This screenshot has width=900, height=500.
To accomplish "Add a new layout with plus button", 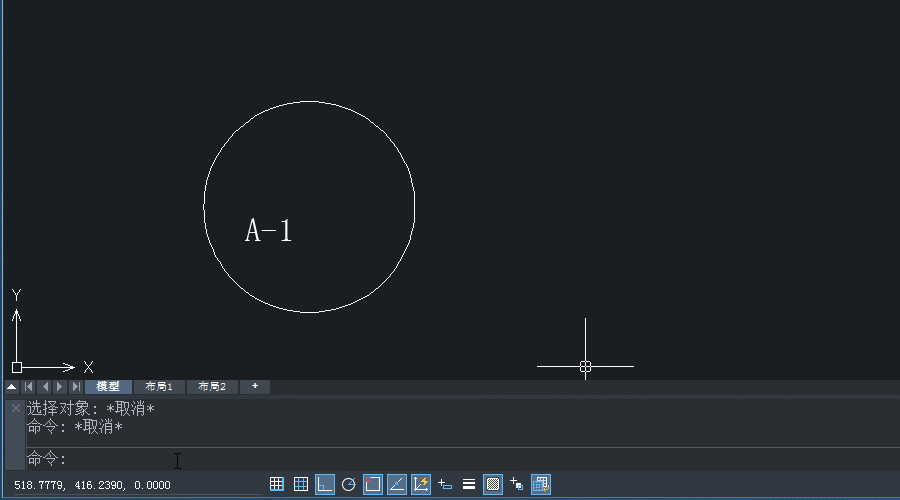I will [x=255, y=387].
